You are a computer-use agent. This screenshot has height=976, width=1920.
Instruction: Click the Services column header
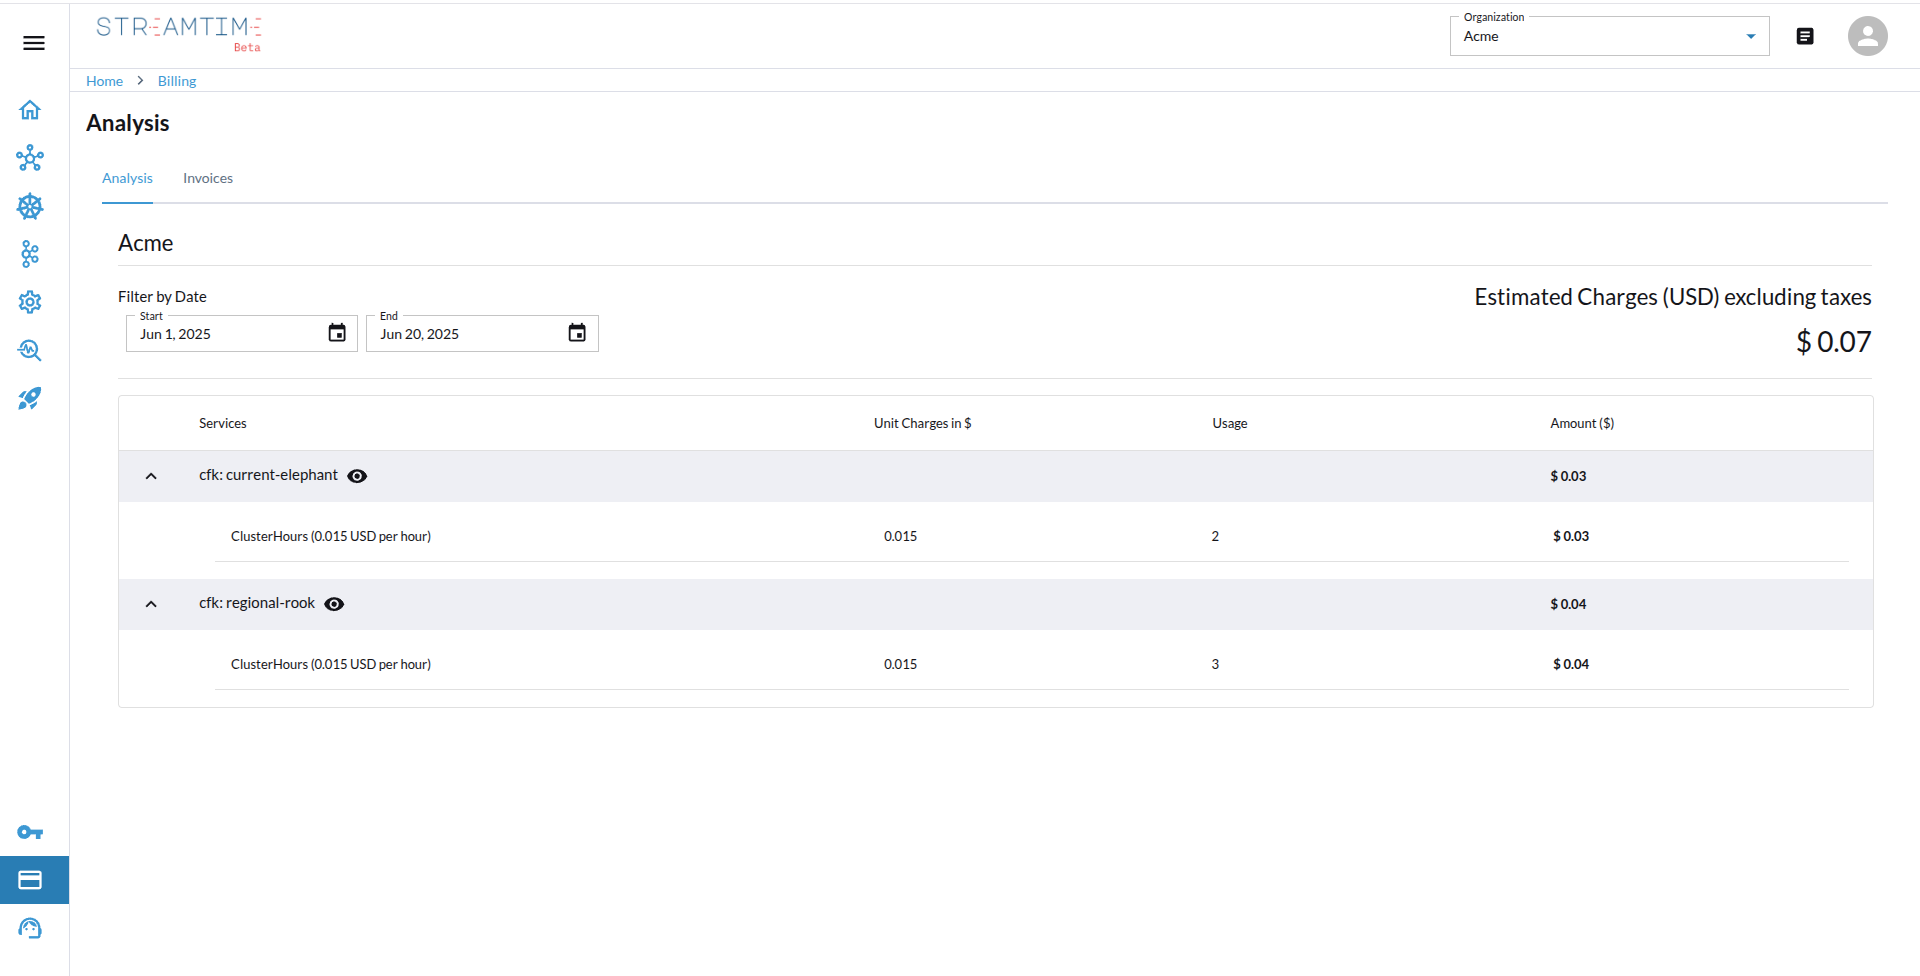[x=222, y=424]
